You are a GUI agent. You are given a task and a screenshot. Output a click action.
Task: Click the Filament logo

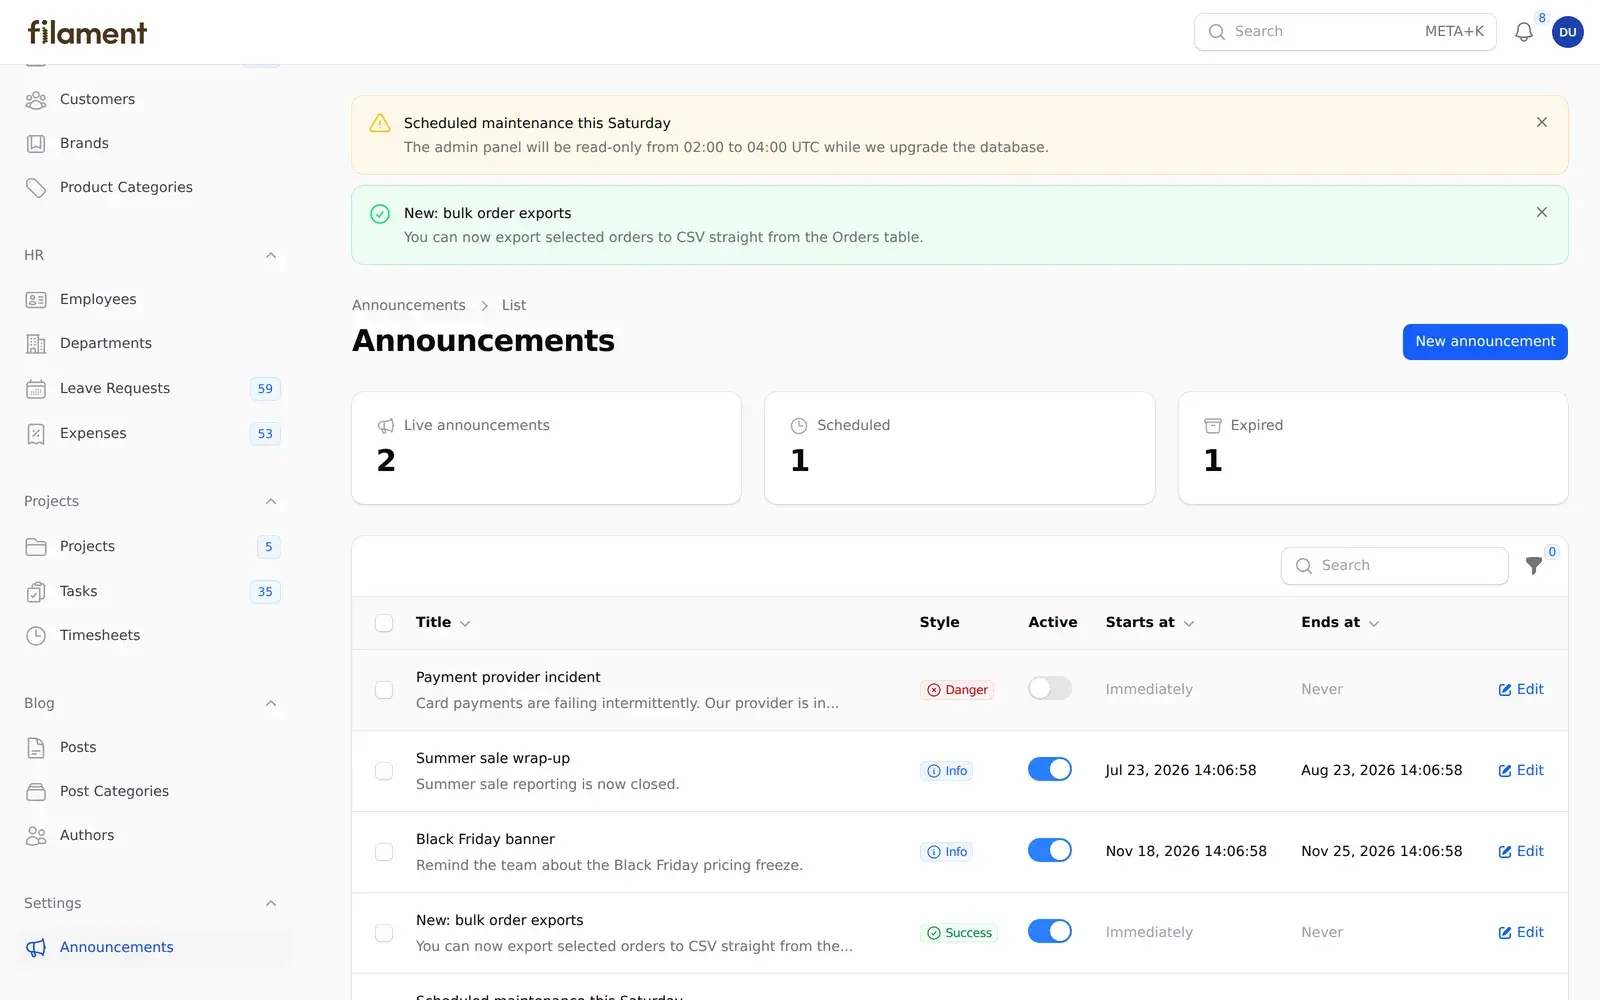coord(87,32)
